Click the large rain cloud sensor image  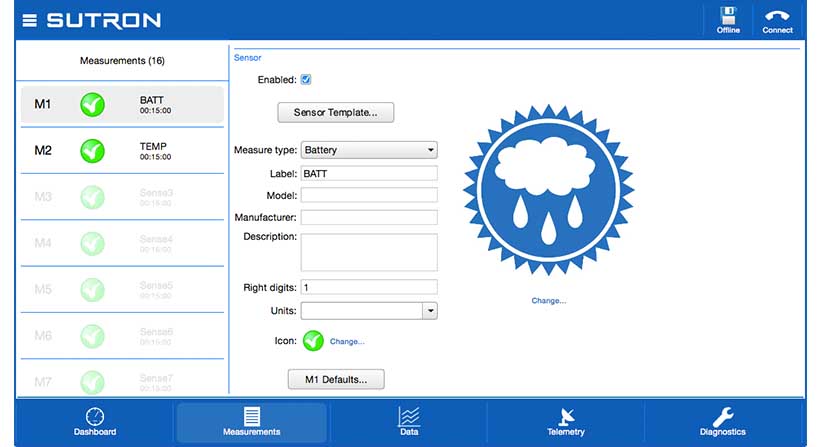(548, 189)
